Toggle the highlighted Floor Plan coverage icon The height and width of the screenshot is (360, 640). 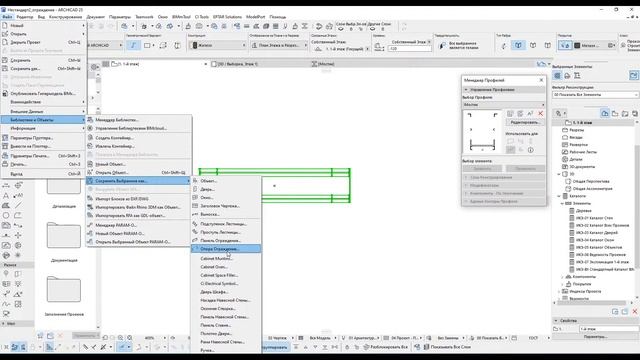[565, 45]
